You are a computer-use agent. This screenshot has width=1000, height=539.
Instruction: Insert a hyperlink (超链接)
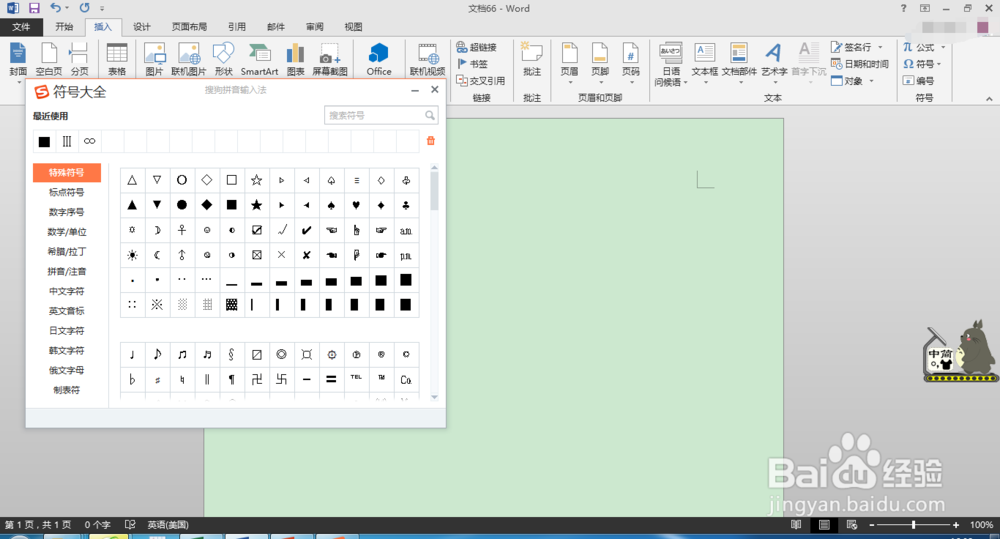click(x=476, y=47)
